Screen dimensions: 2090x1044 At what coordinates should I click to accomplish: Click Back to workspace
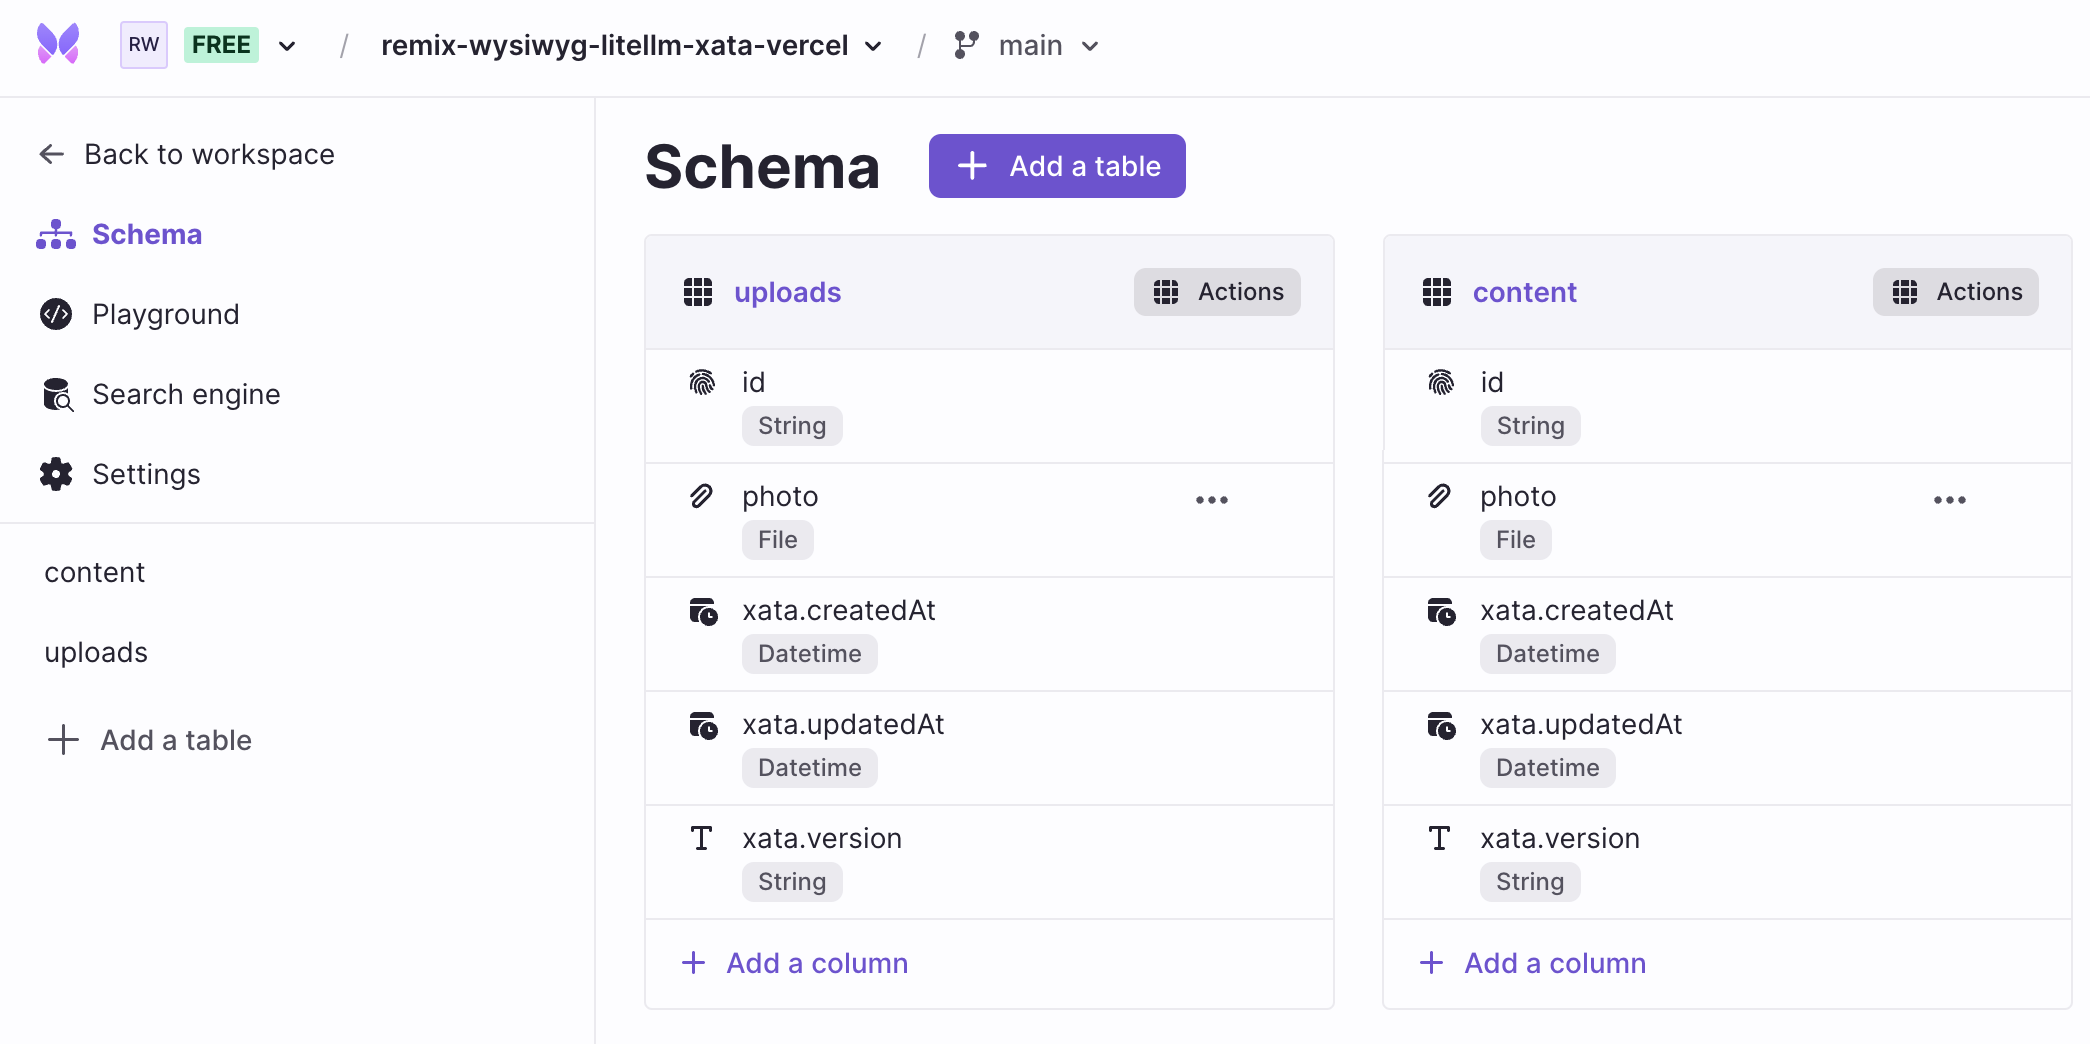[x=208, y=154]
